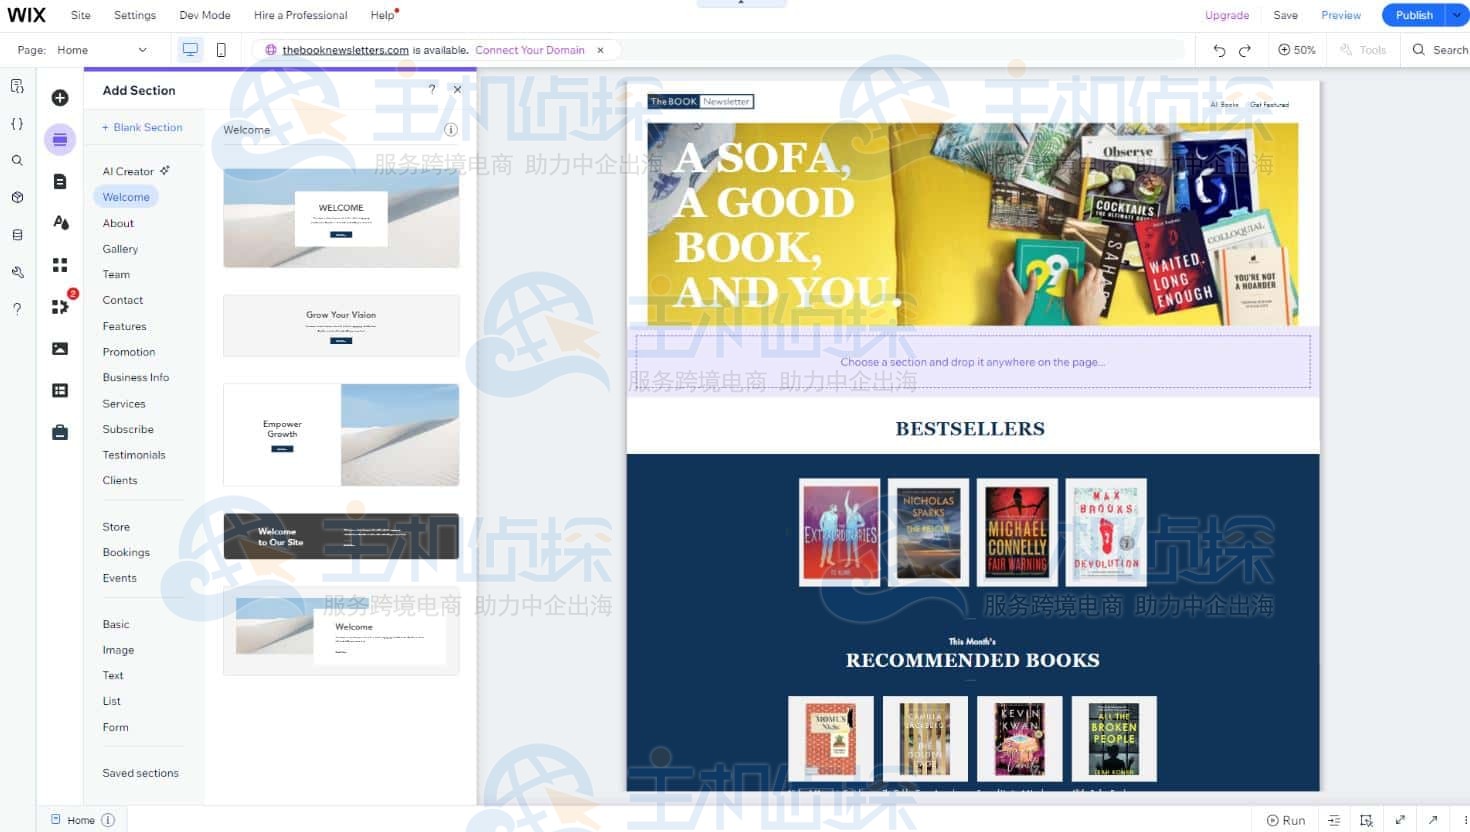
Task: Open the Add Section sidebar icon
Action: [x=60, y=140]
